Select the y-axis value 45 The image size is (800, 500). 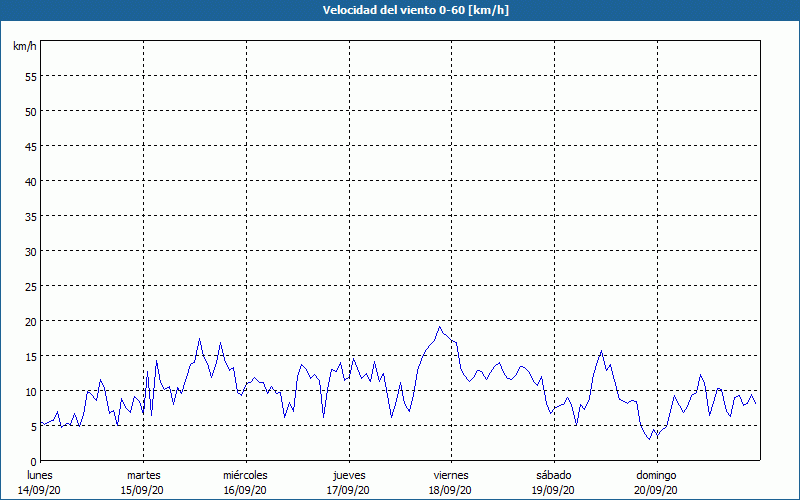click(x=31, y=146)
